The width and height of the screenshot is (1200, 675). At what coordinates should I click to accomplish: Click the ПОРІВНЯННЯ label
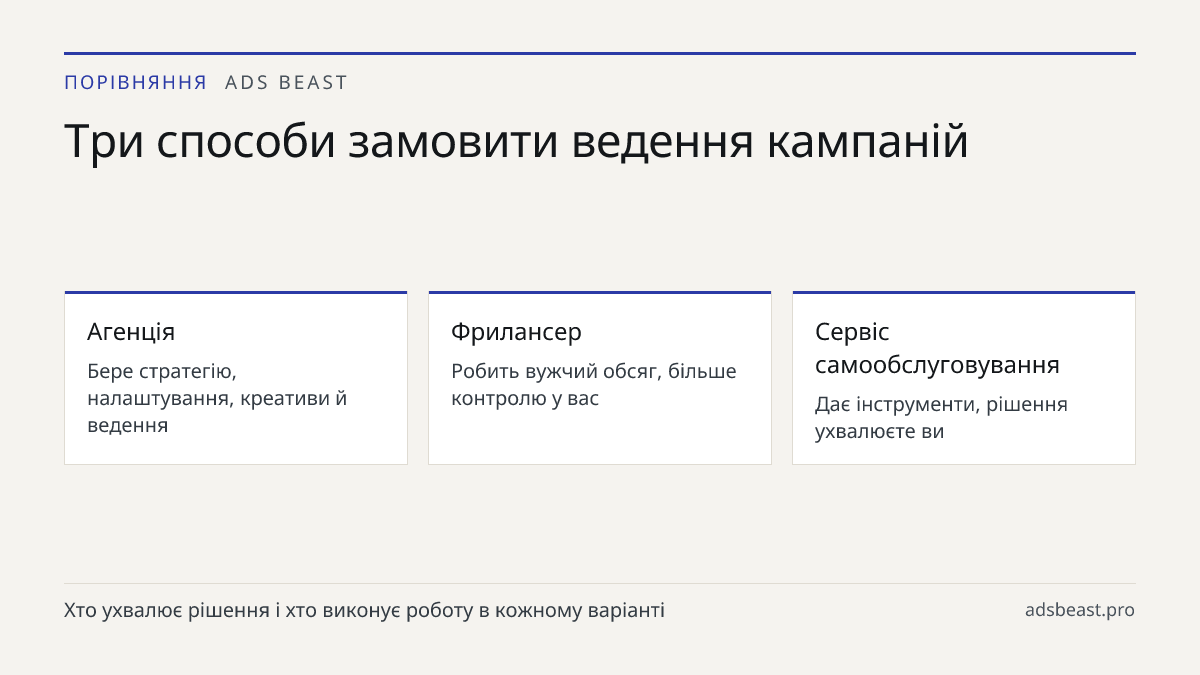coord(135,83)
